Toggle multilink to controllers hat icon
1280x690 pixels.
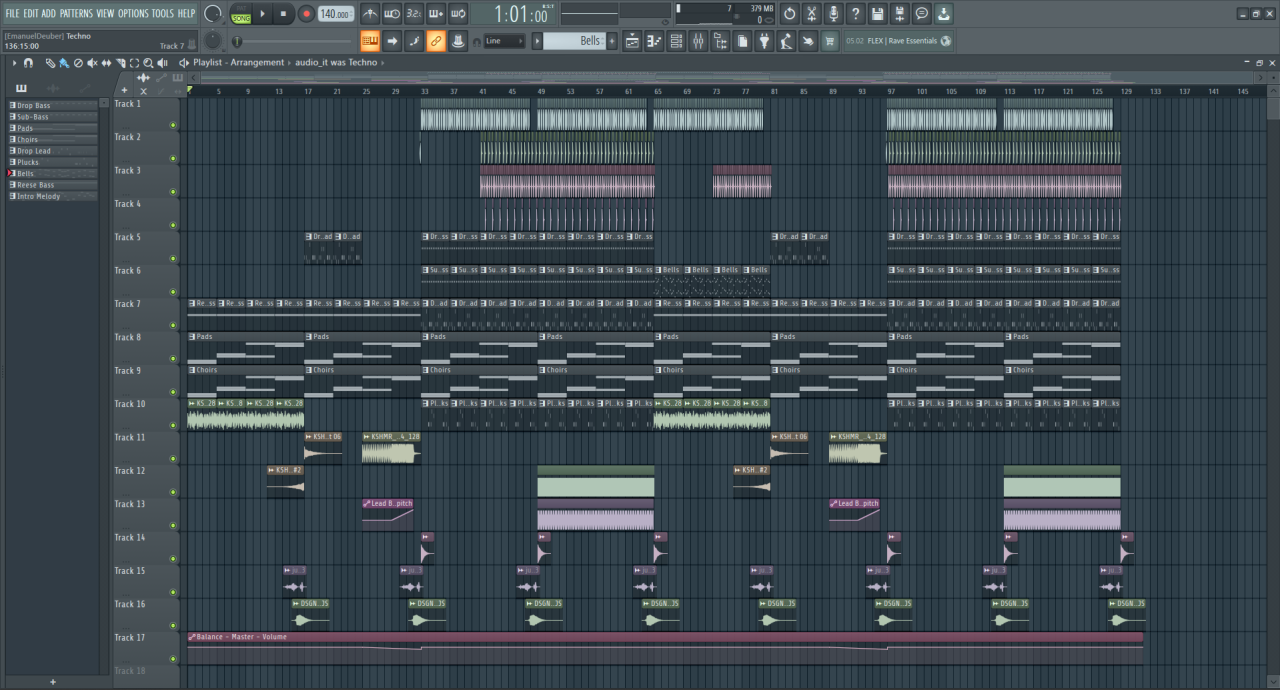(x=458, y=41)
